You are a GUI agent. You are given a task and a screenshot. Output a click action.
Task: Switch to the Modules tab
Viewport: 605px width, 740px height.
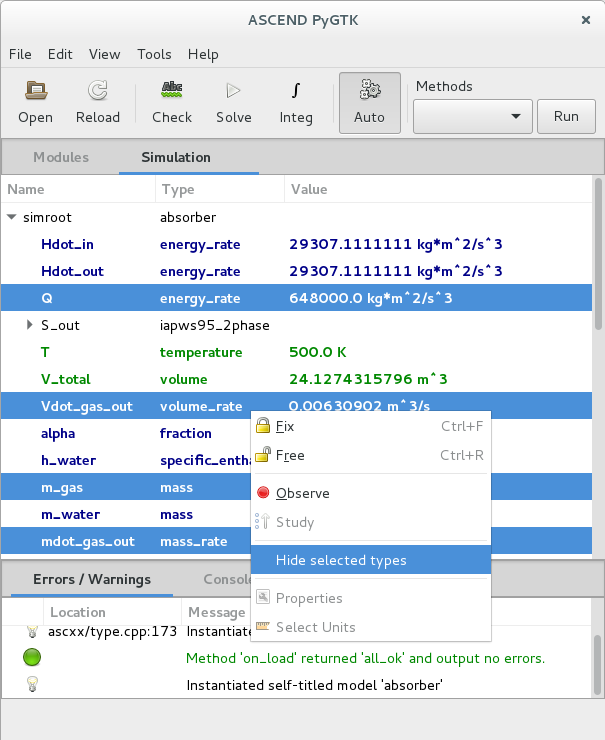tap(61, 157)
